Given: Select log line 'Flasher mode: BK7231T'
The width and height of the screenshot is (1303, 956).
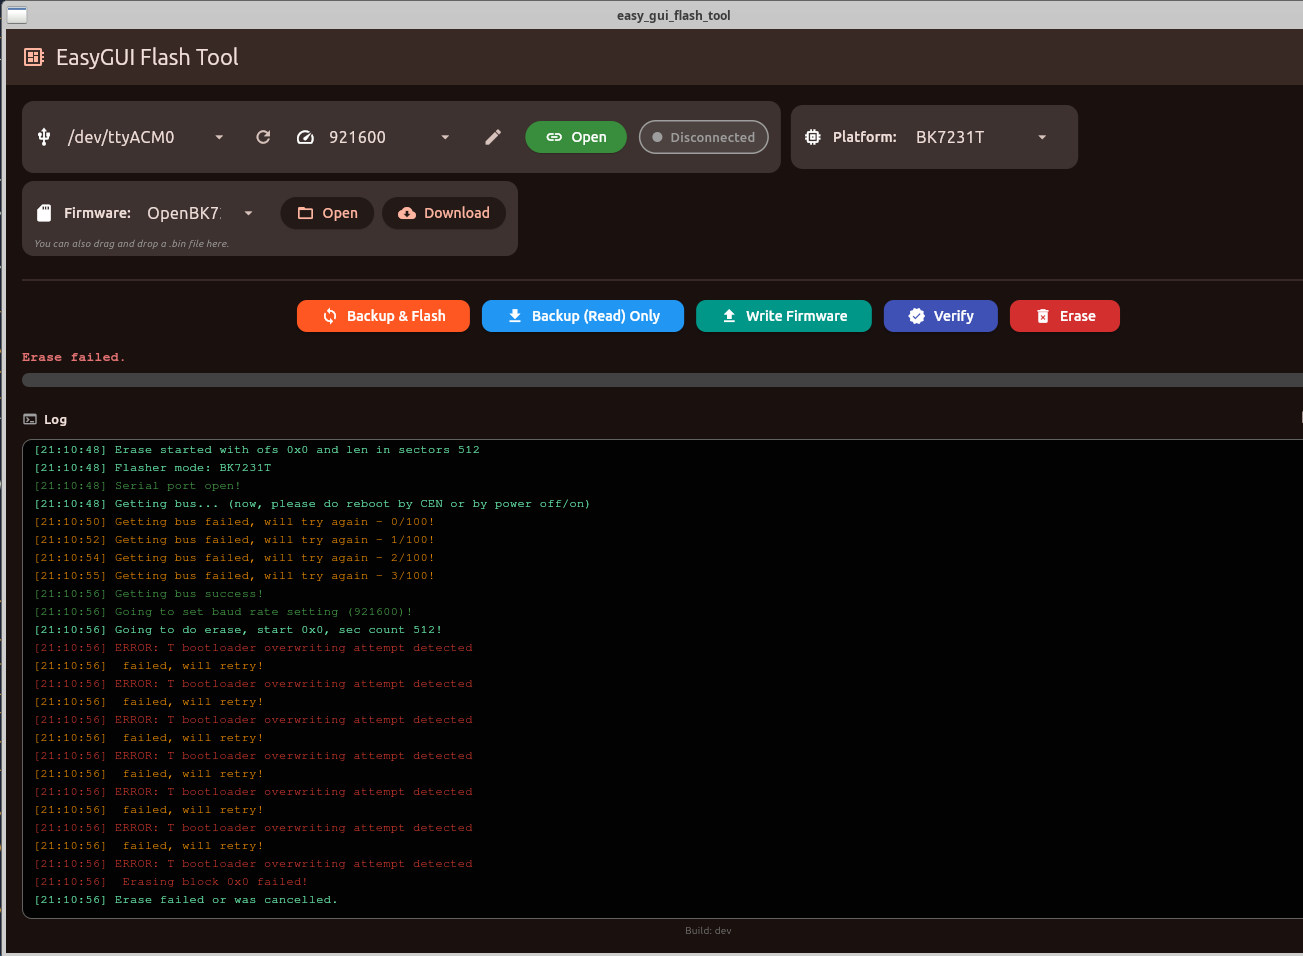Looking at the screenshot, I should 153,468.
